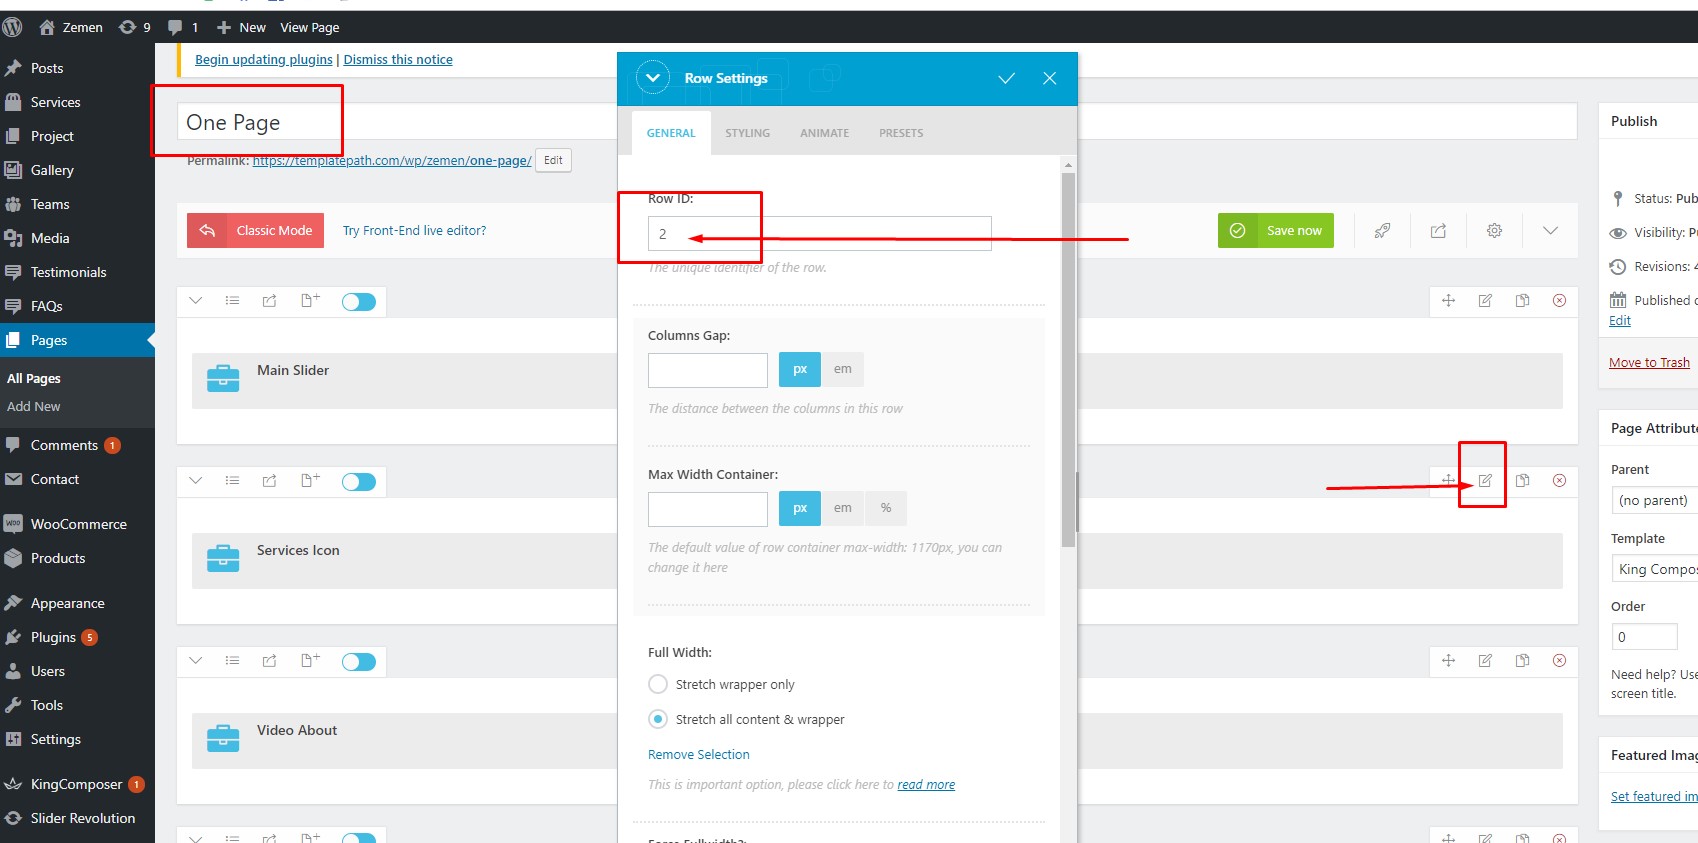Switch to the STYLING tab
Screen dimensions: 1698x843
click(747, 133)
